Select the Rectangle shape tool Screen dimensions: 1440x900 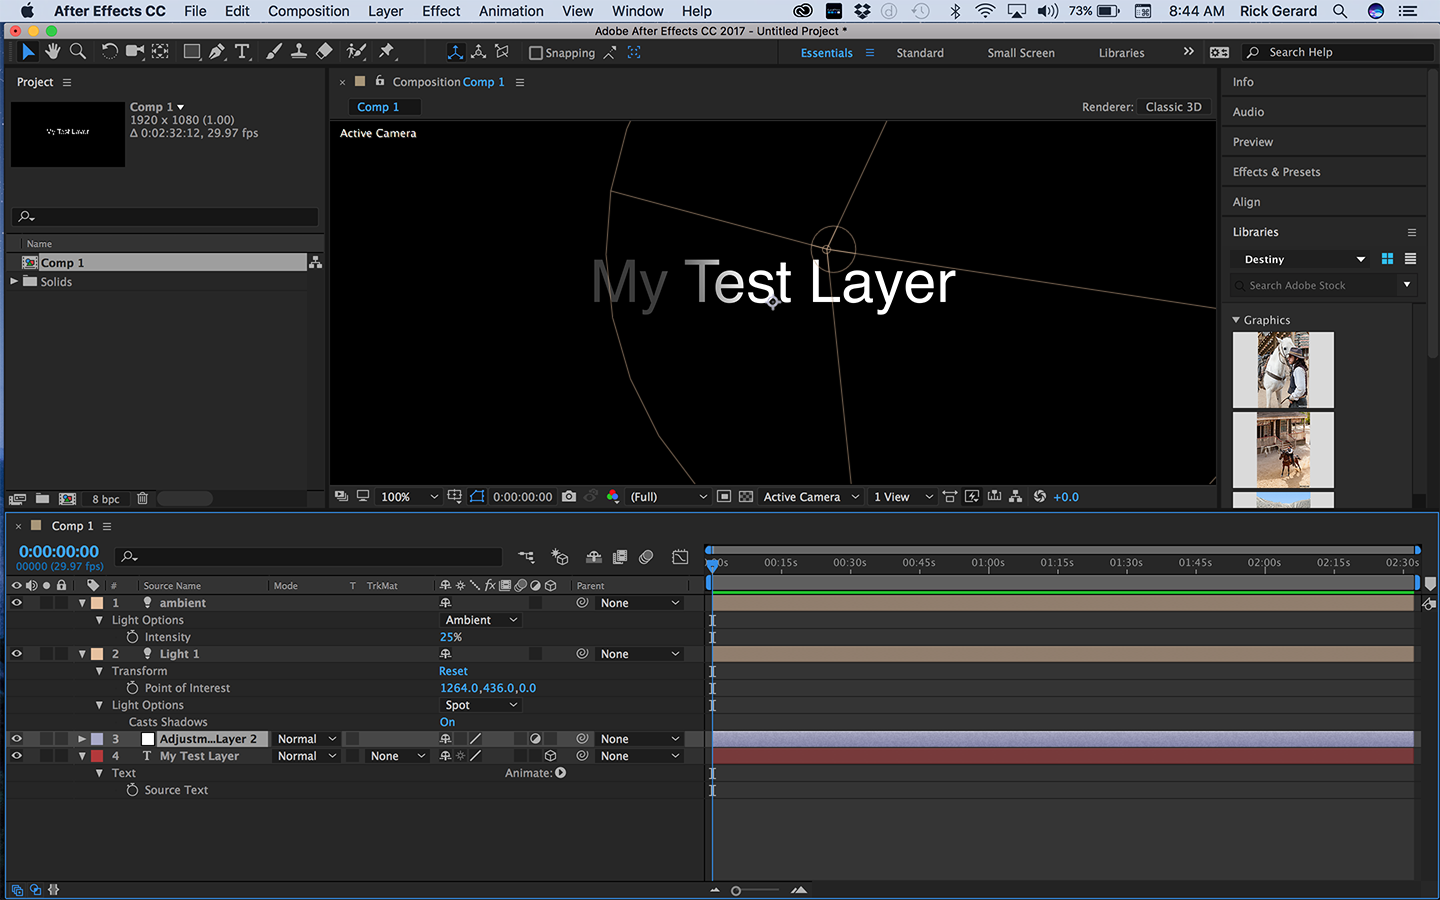tap(192, 52)
